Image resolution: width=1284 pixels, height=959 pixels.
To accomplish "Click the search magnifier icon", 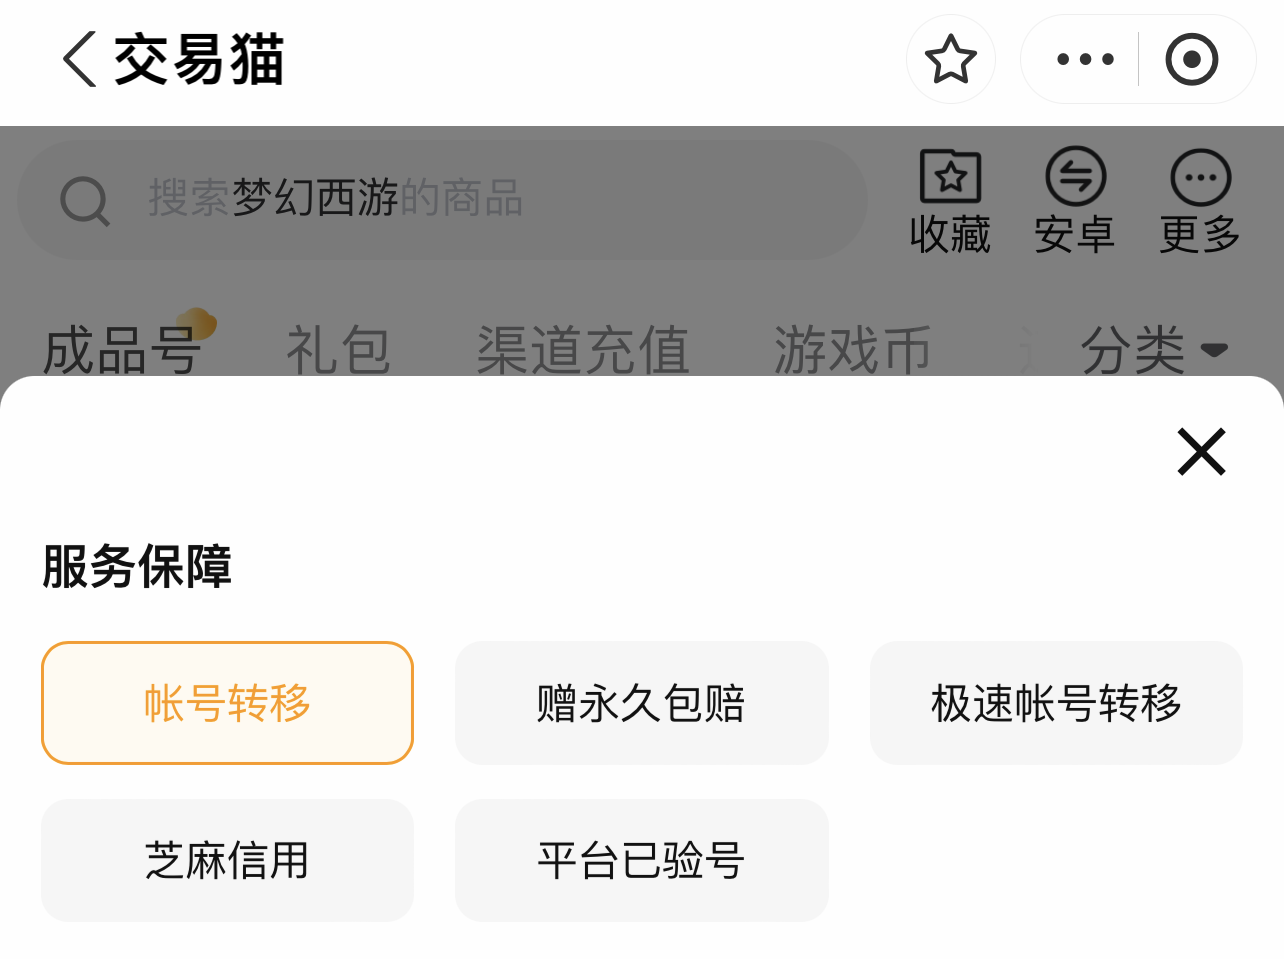I will 84,200.
